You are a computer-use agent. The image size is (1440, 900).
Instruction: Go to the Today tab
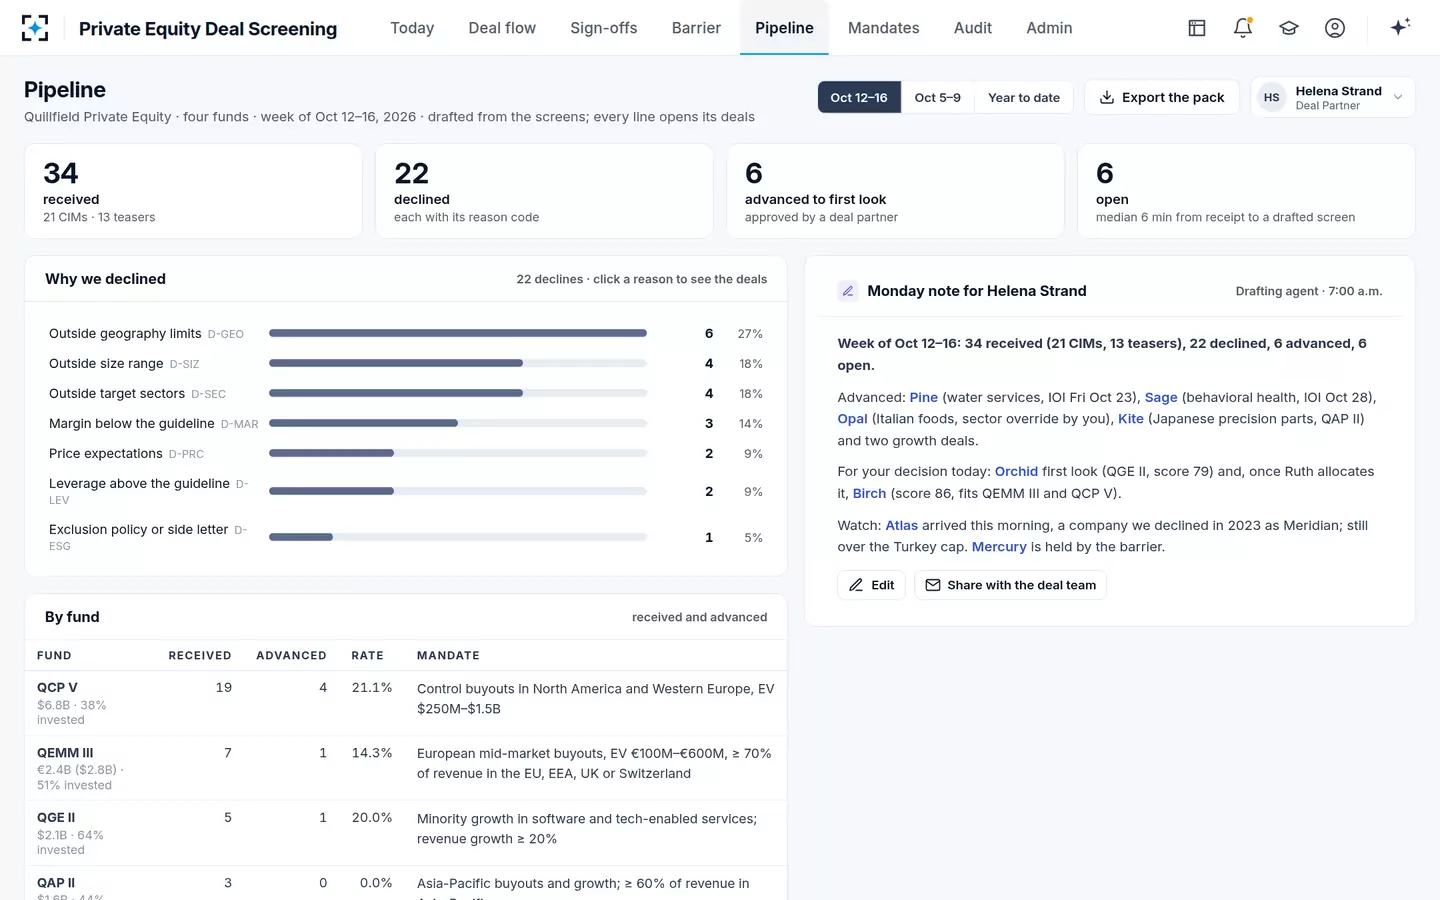412,28
